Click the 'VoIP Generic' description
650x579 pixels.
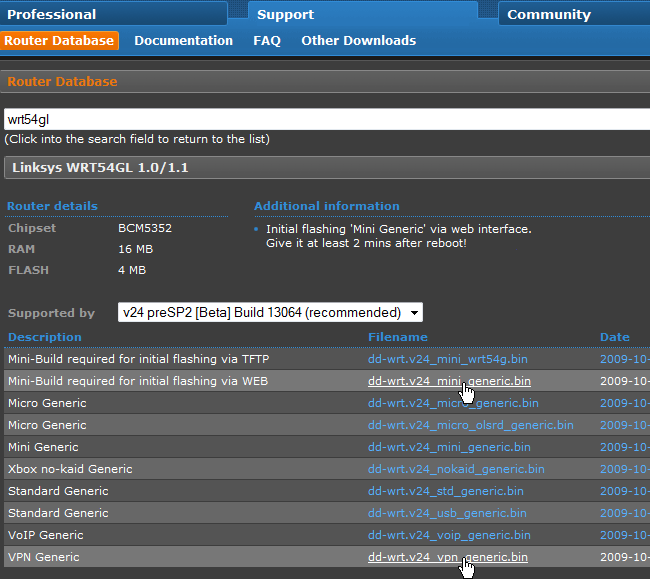click(46, 535)
